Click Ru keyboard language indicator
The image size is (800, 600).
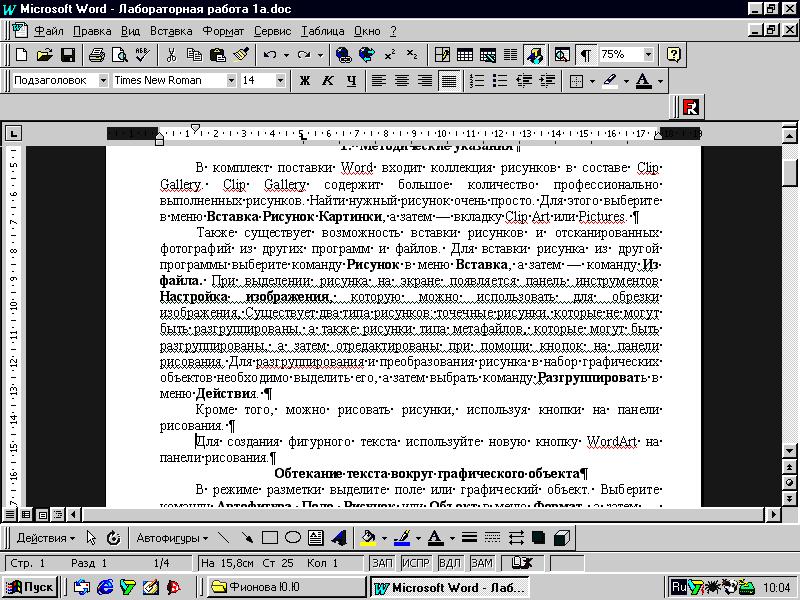tap(679, 587)
